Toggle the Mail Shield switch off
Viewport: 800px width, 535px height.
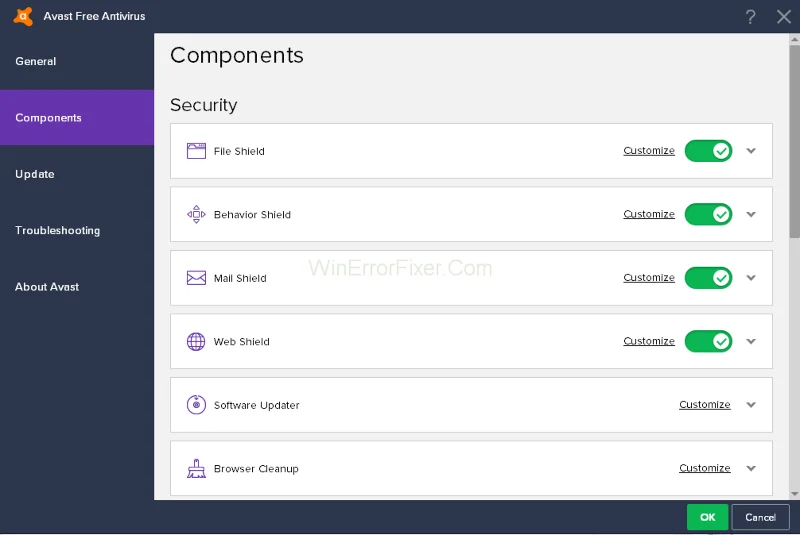[x=708, y=278]
